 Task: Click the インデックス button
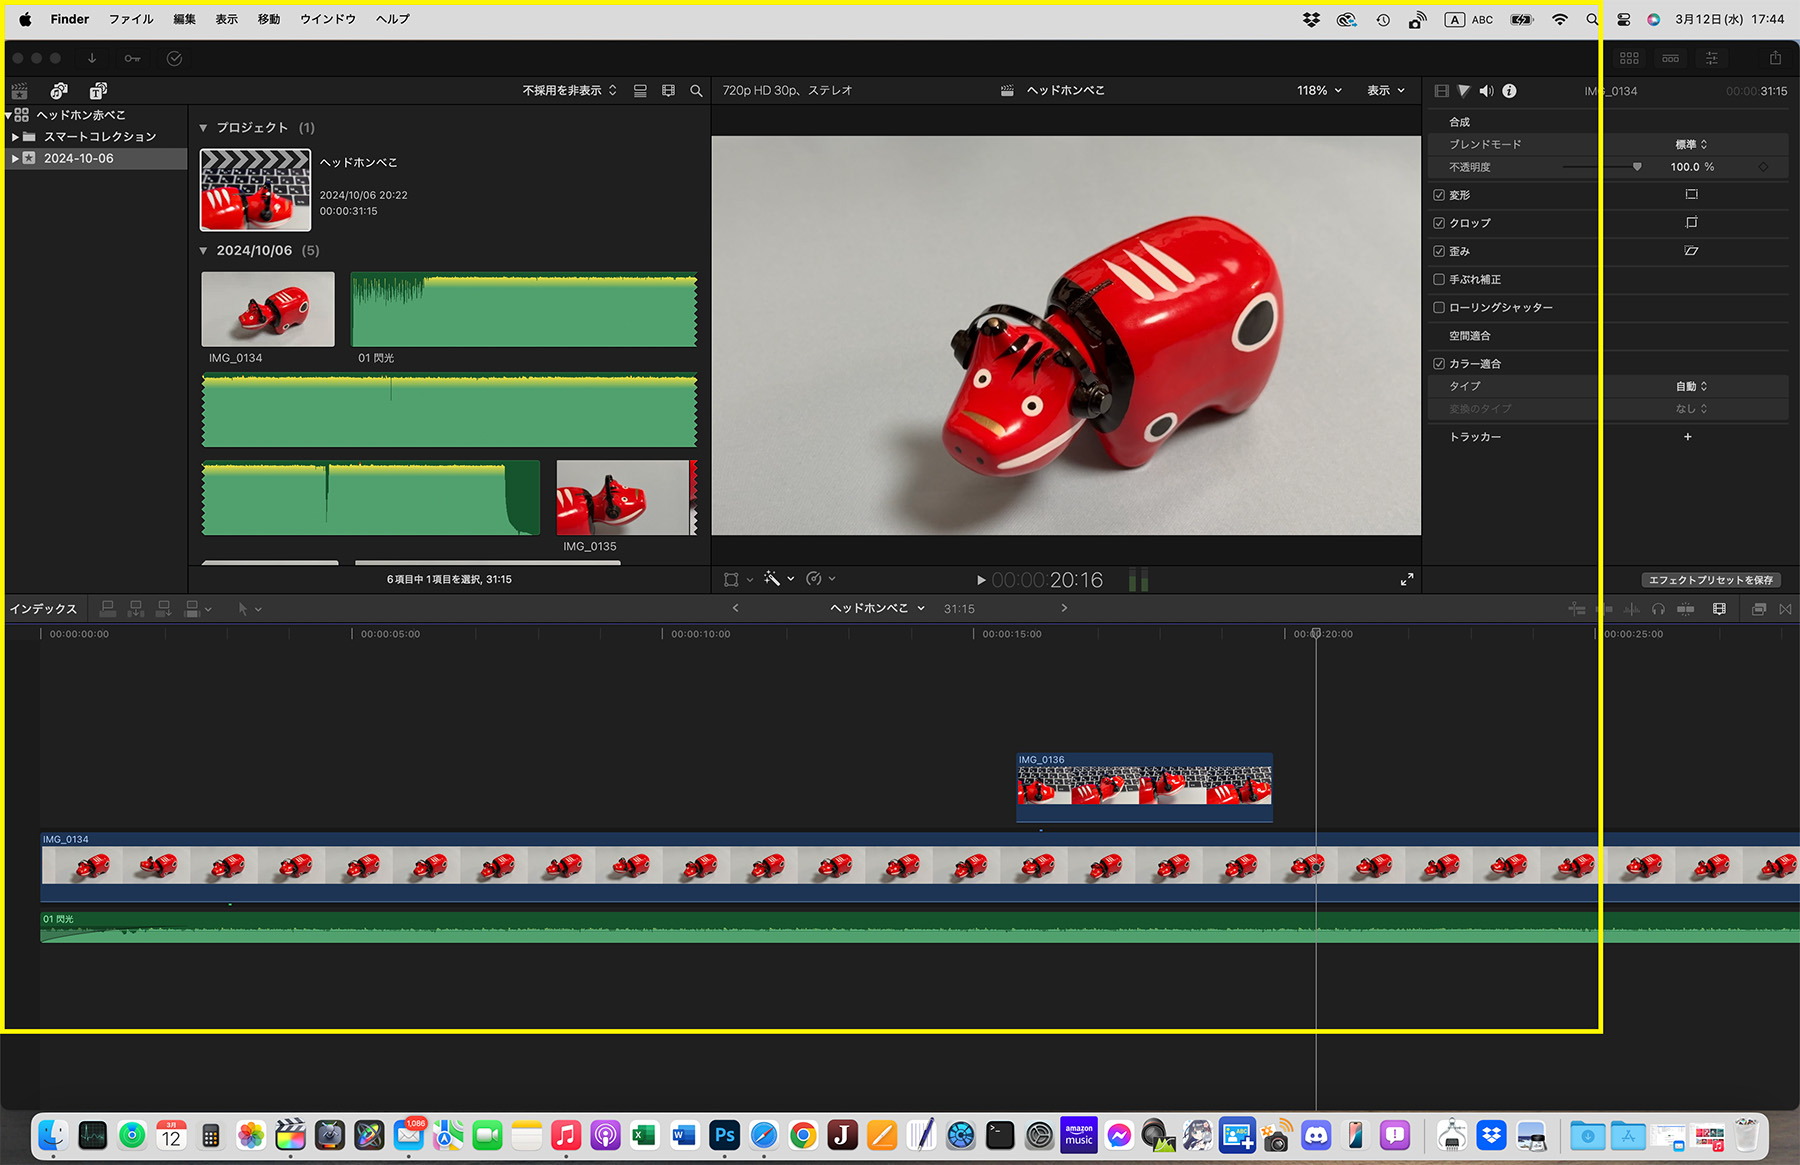tap(43, 609)
